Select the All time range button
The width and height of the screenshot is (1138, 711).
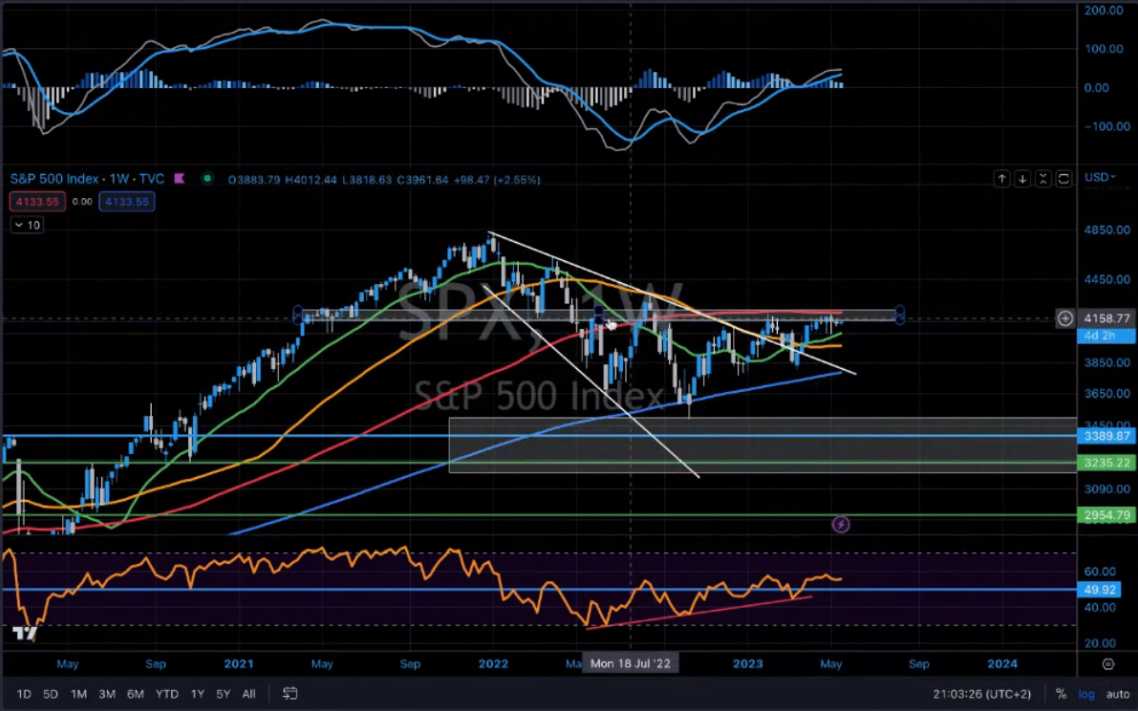coord(249,694)
